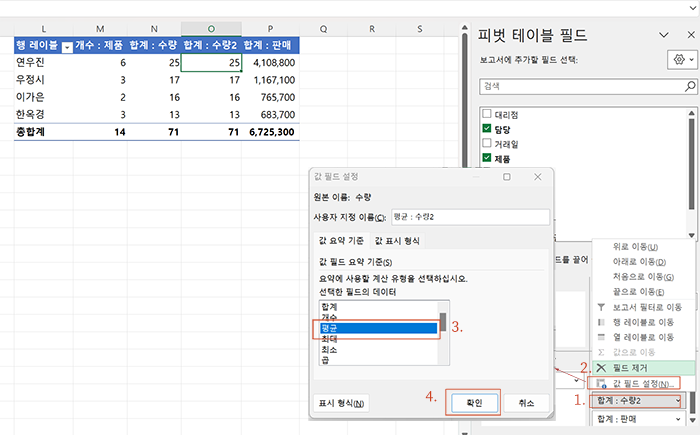Click the field list scroll-up arrow
700x435 pixels.
pyautogui.click(x=691, y=113)
